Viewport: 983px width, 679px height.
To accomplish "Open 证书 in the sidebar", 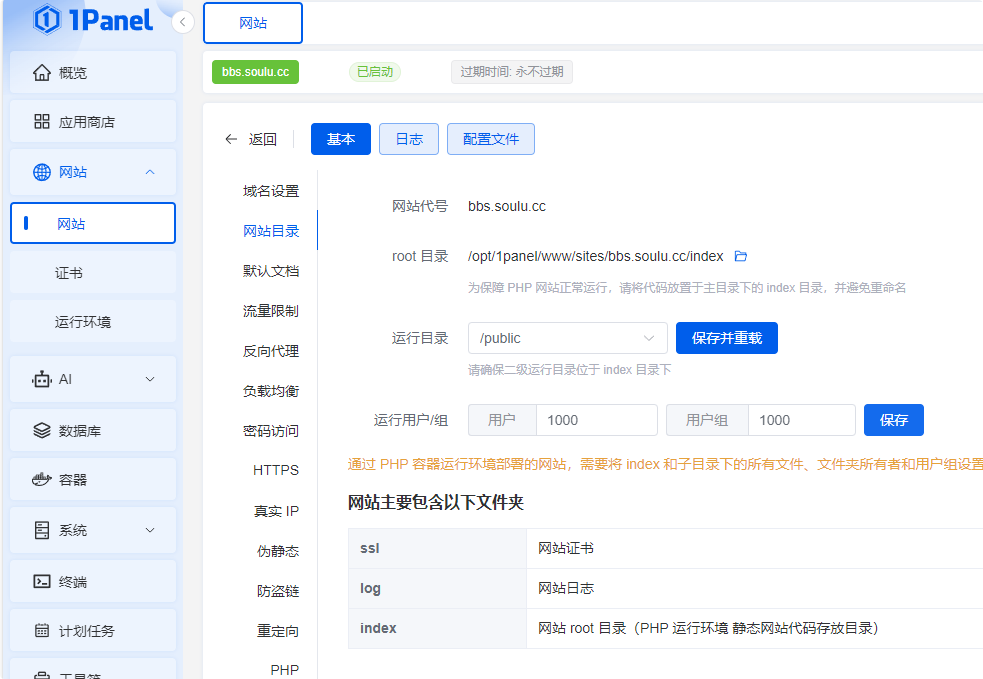I will click(93, 273).
